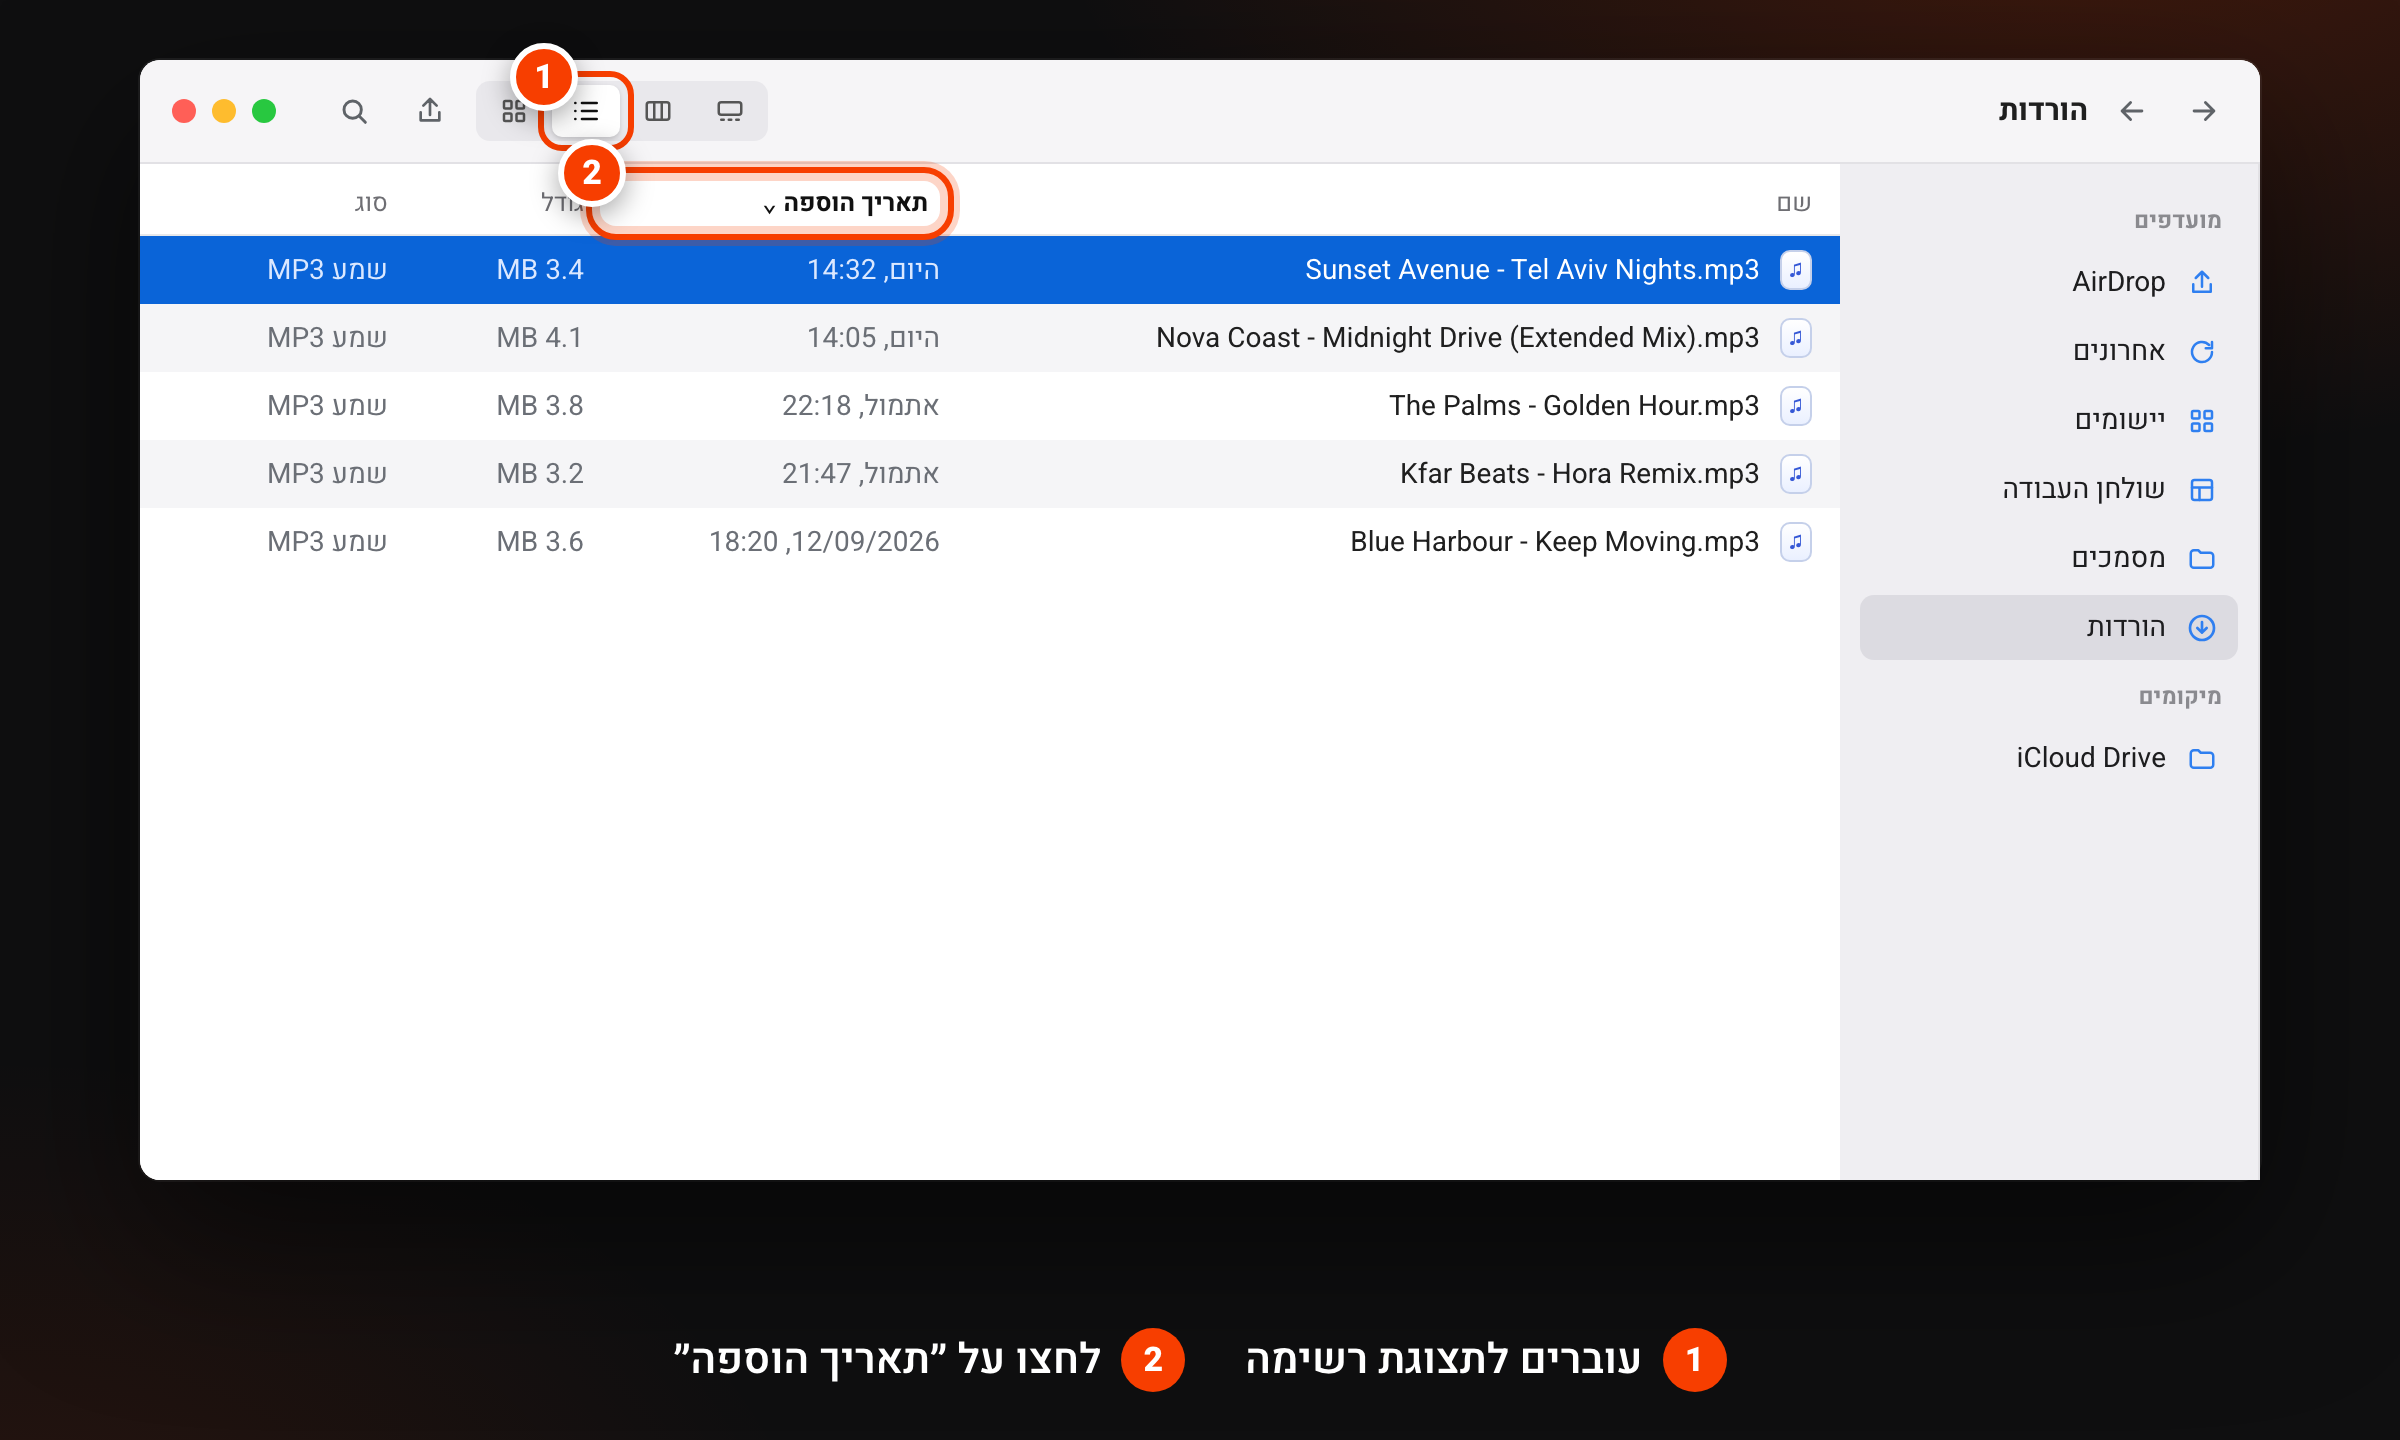Open שולחן העבודה in the sidebar
Viewport: 2400px width, 1440px height.
pyautogui.click(x=2048, y=489)
